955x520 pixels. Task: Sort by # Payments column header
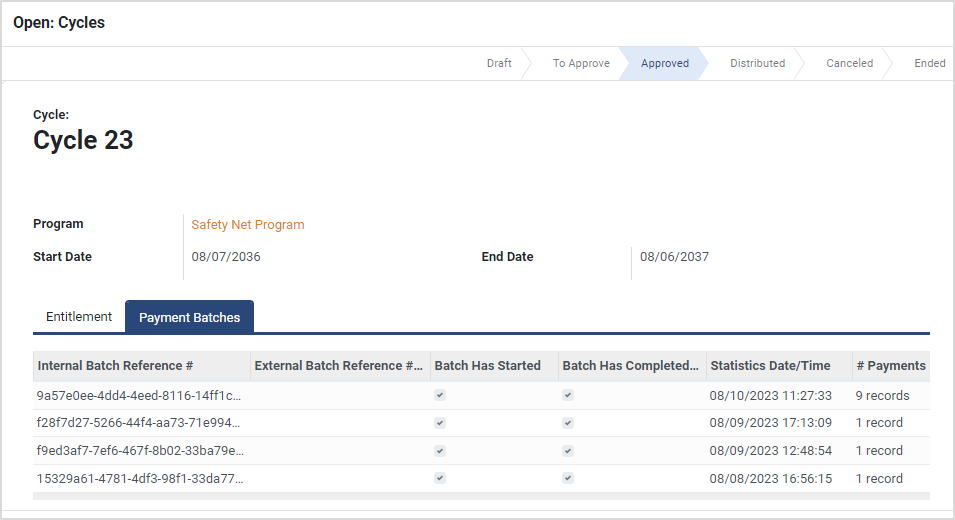pyautogui.click(x=890, y=366)
